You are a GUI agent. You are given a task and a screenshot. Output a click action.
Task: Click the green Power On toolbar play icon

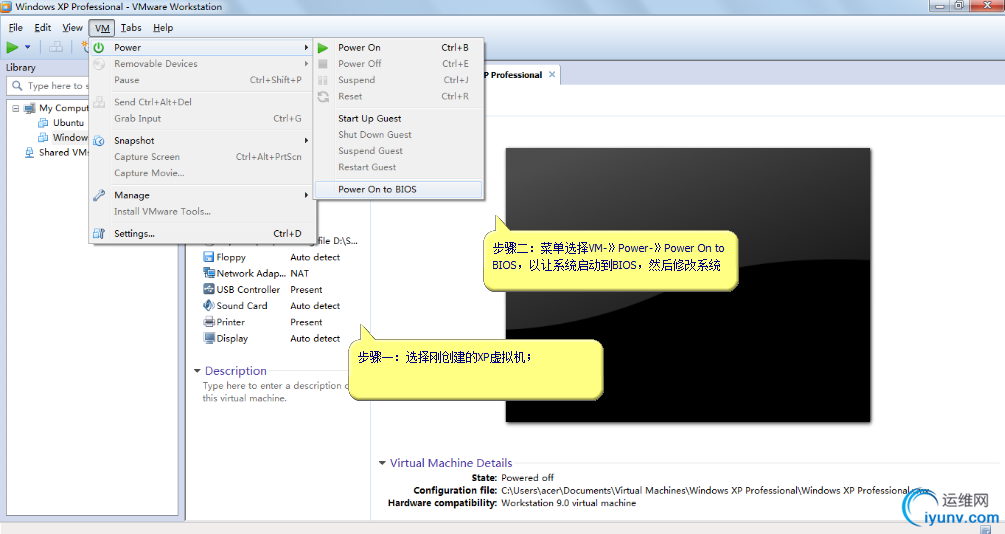[x=12, y=47]
